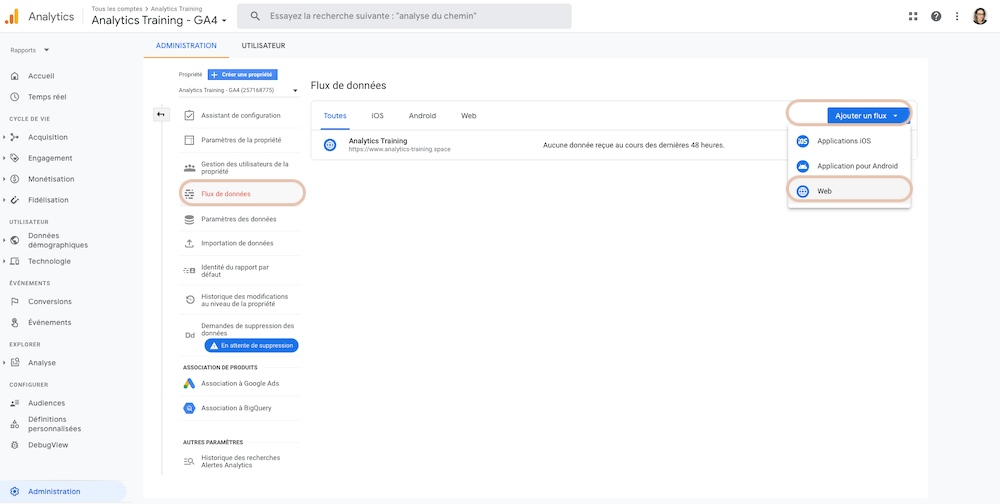Click the Ajouter un flux button
This screenshot has height=504, width=1000.
(868, 116)
